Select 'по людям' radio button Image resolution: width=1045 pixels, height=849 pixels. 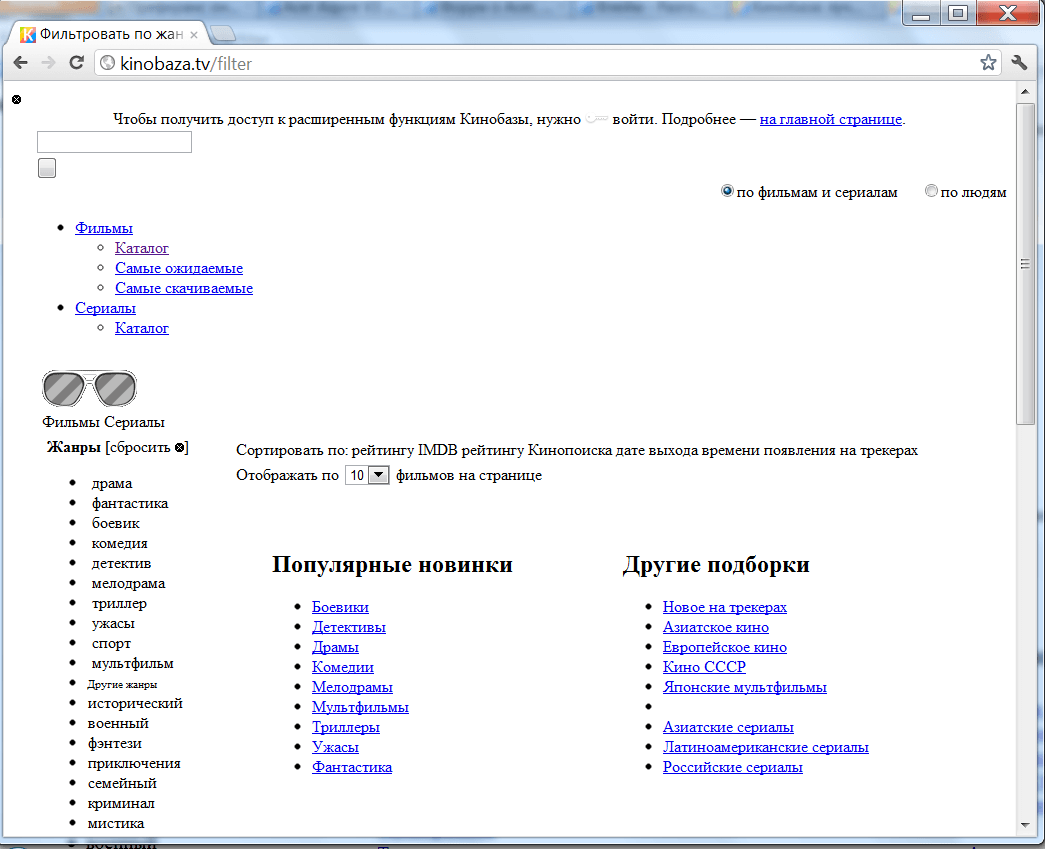click(x=931, y=191)
